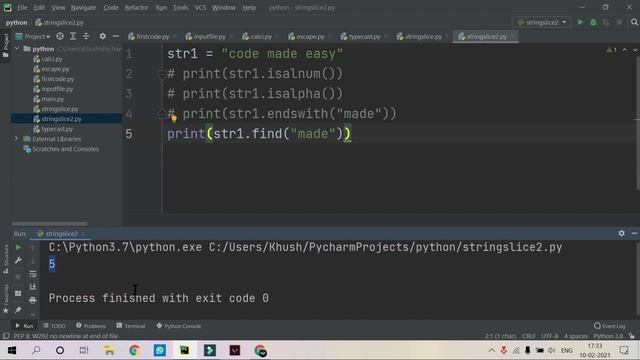Select calci.py in the project tree

(x=52, y=59)
